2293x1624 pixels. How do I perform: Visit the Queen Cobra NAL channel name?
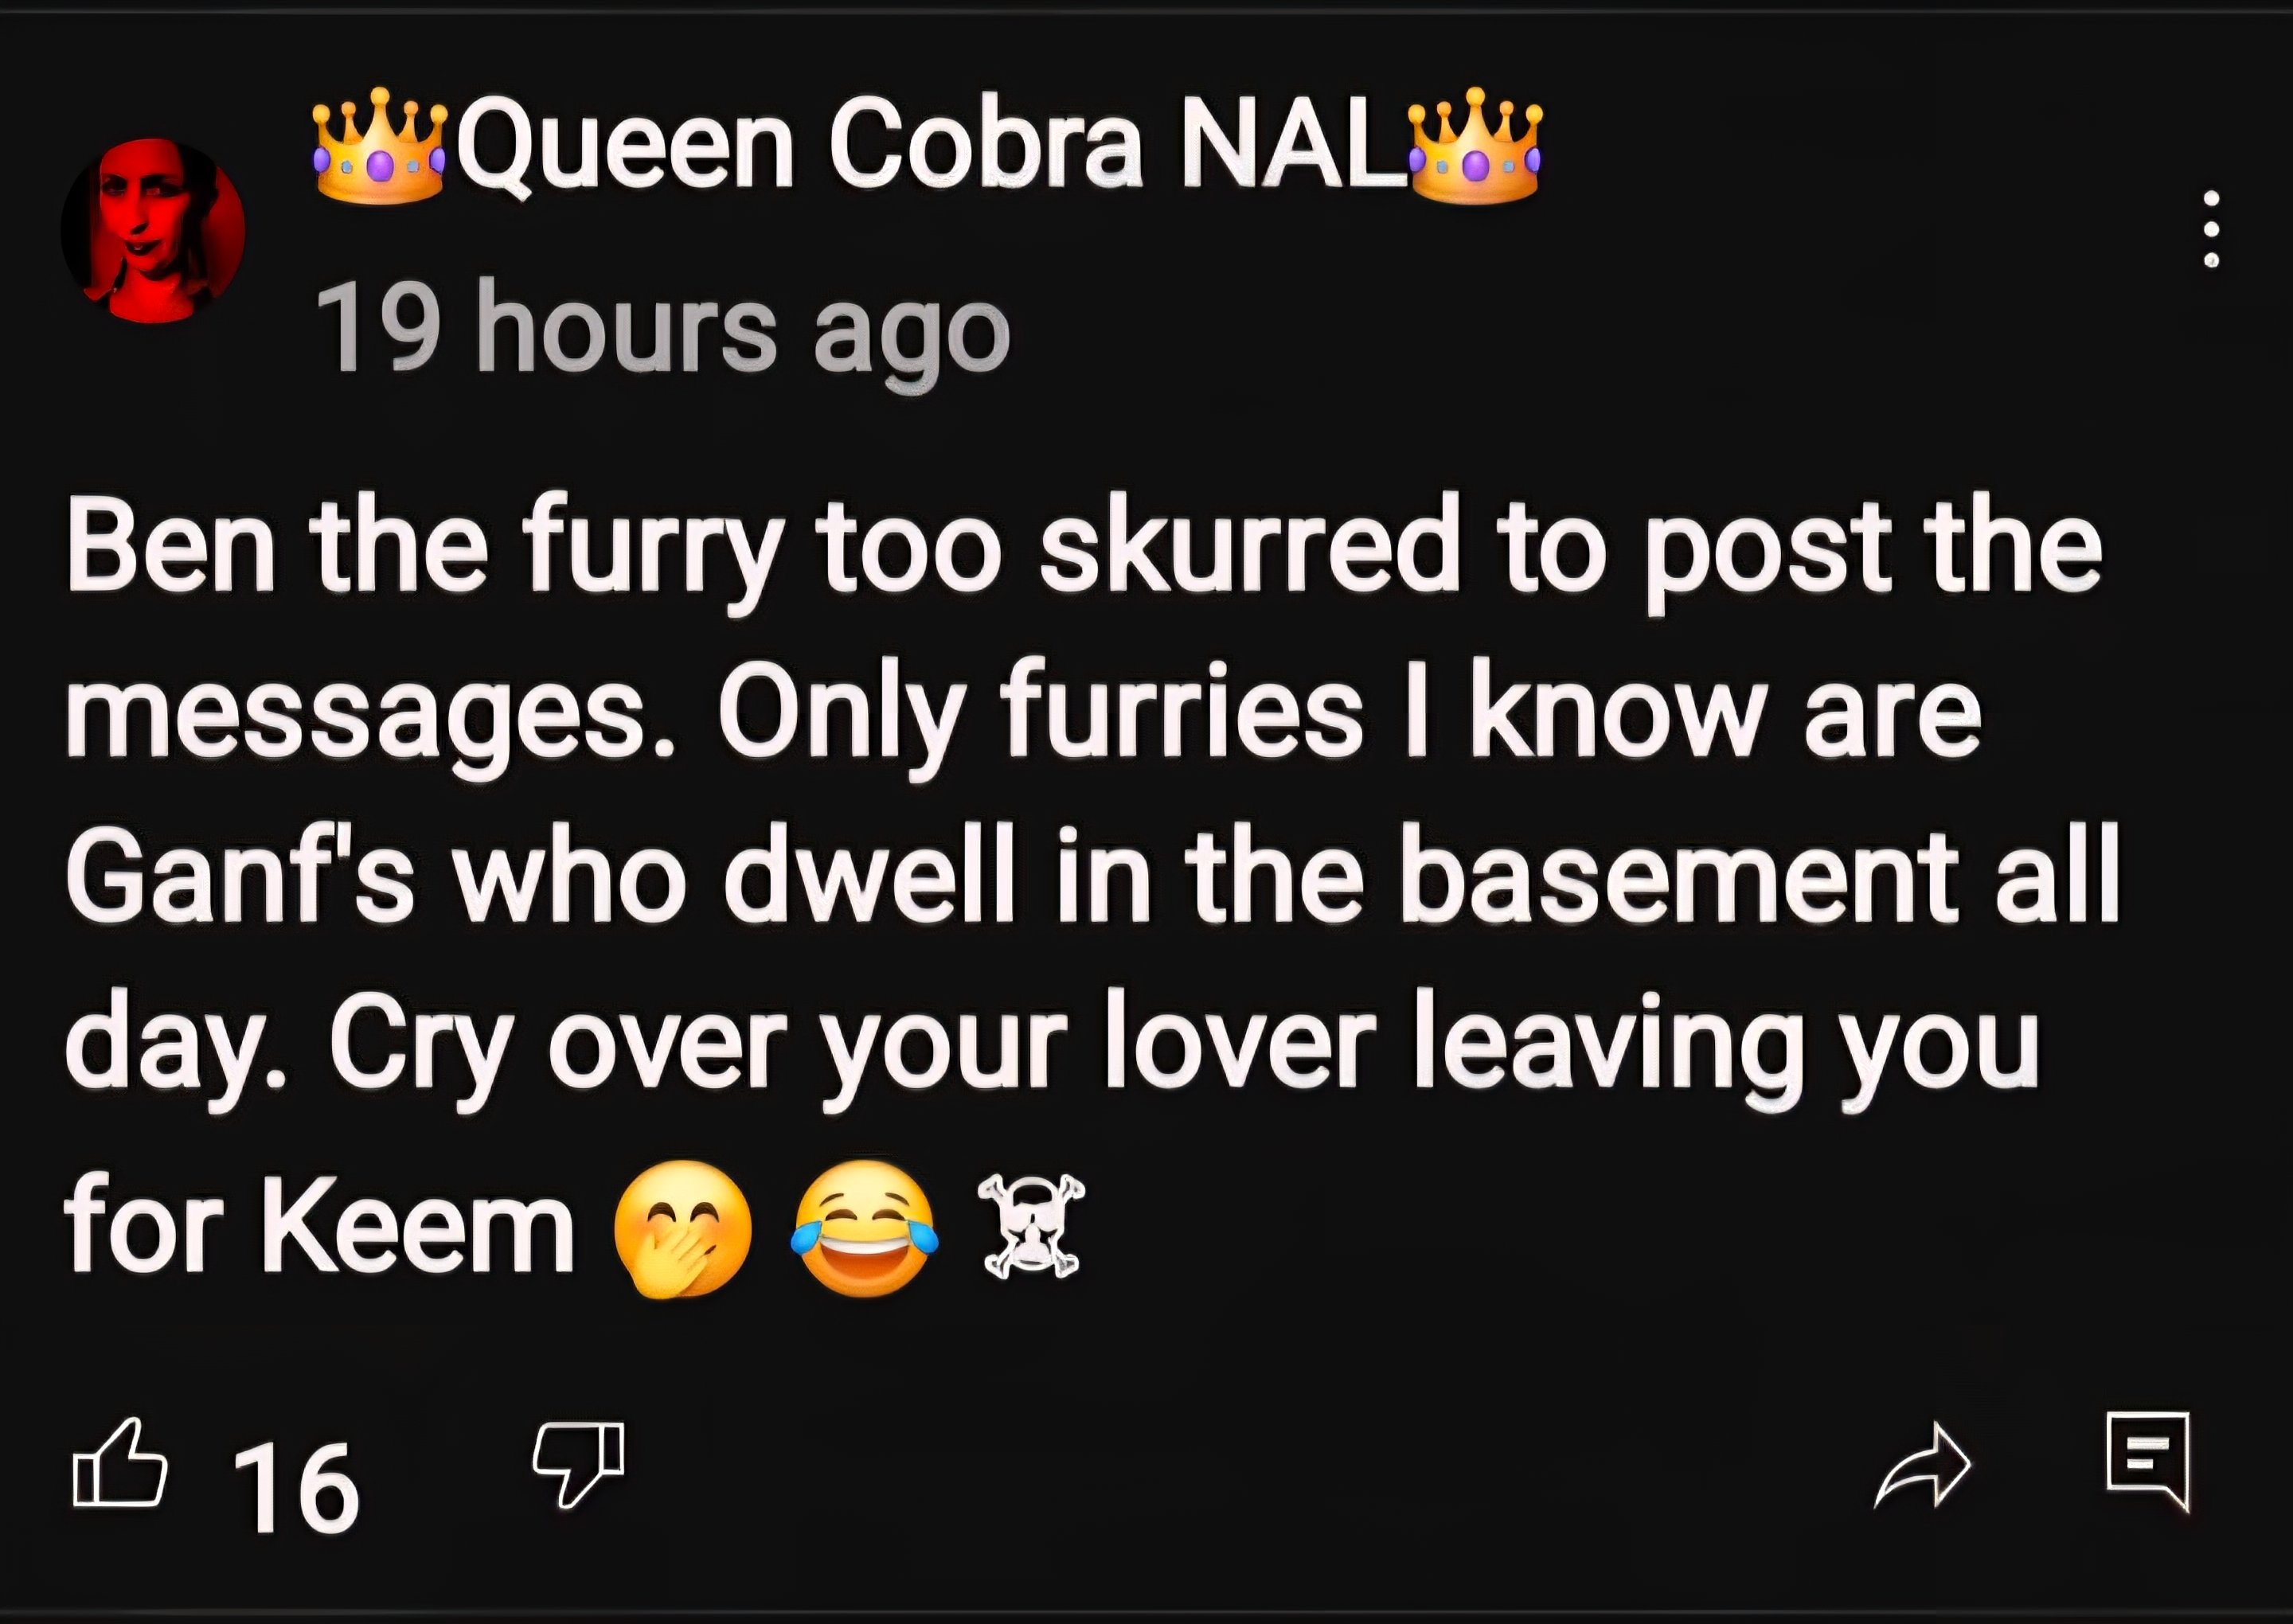(927, 145)
